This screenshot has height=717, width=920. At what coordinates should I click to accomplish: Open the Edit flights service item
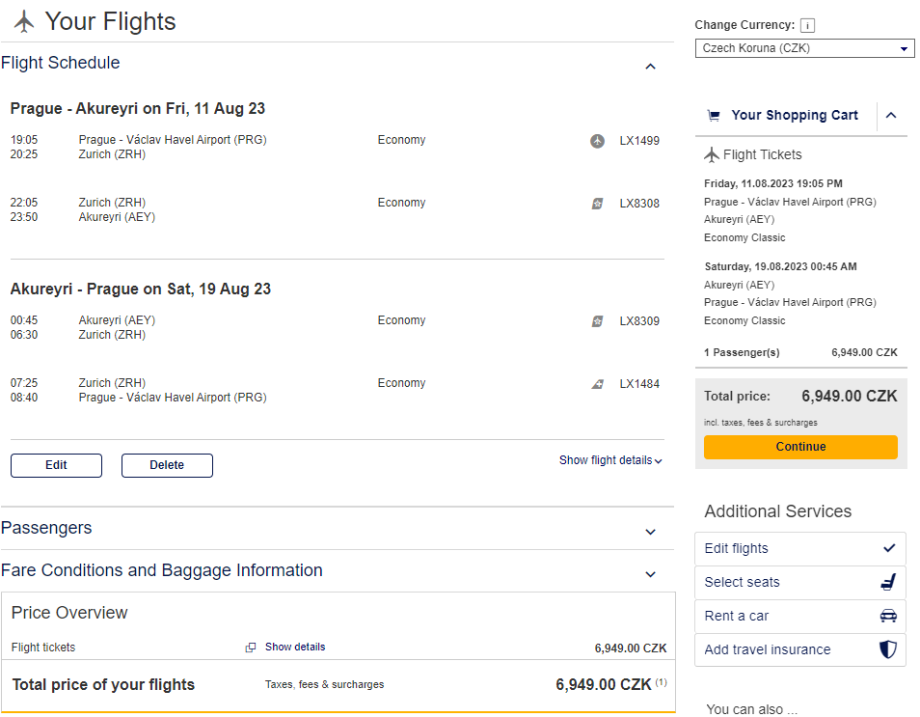pyautogui.click(x=800, y=549)
